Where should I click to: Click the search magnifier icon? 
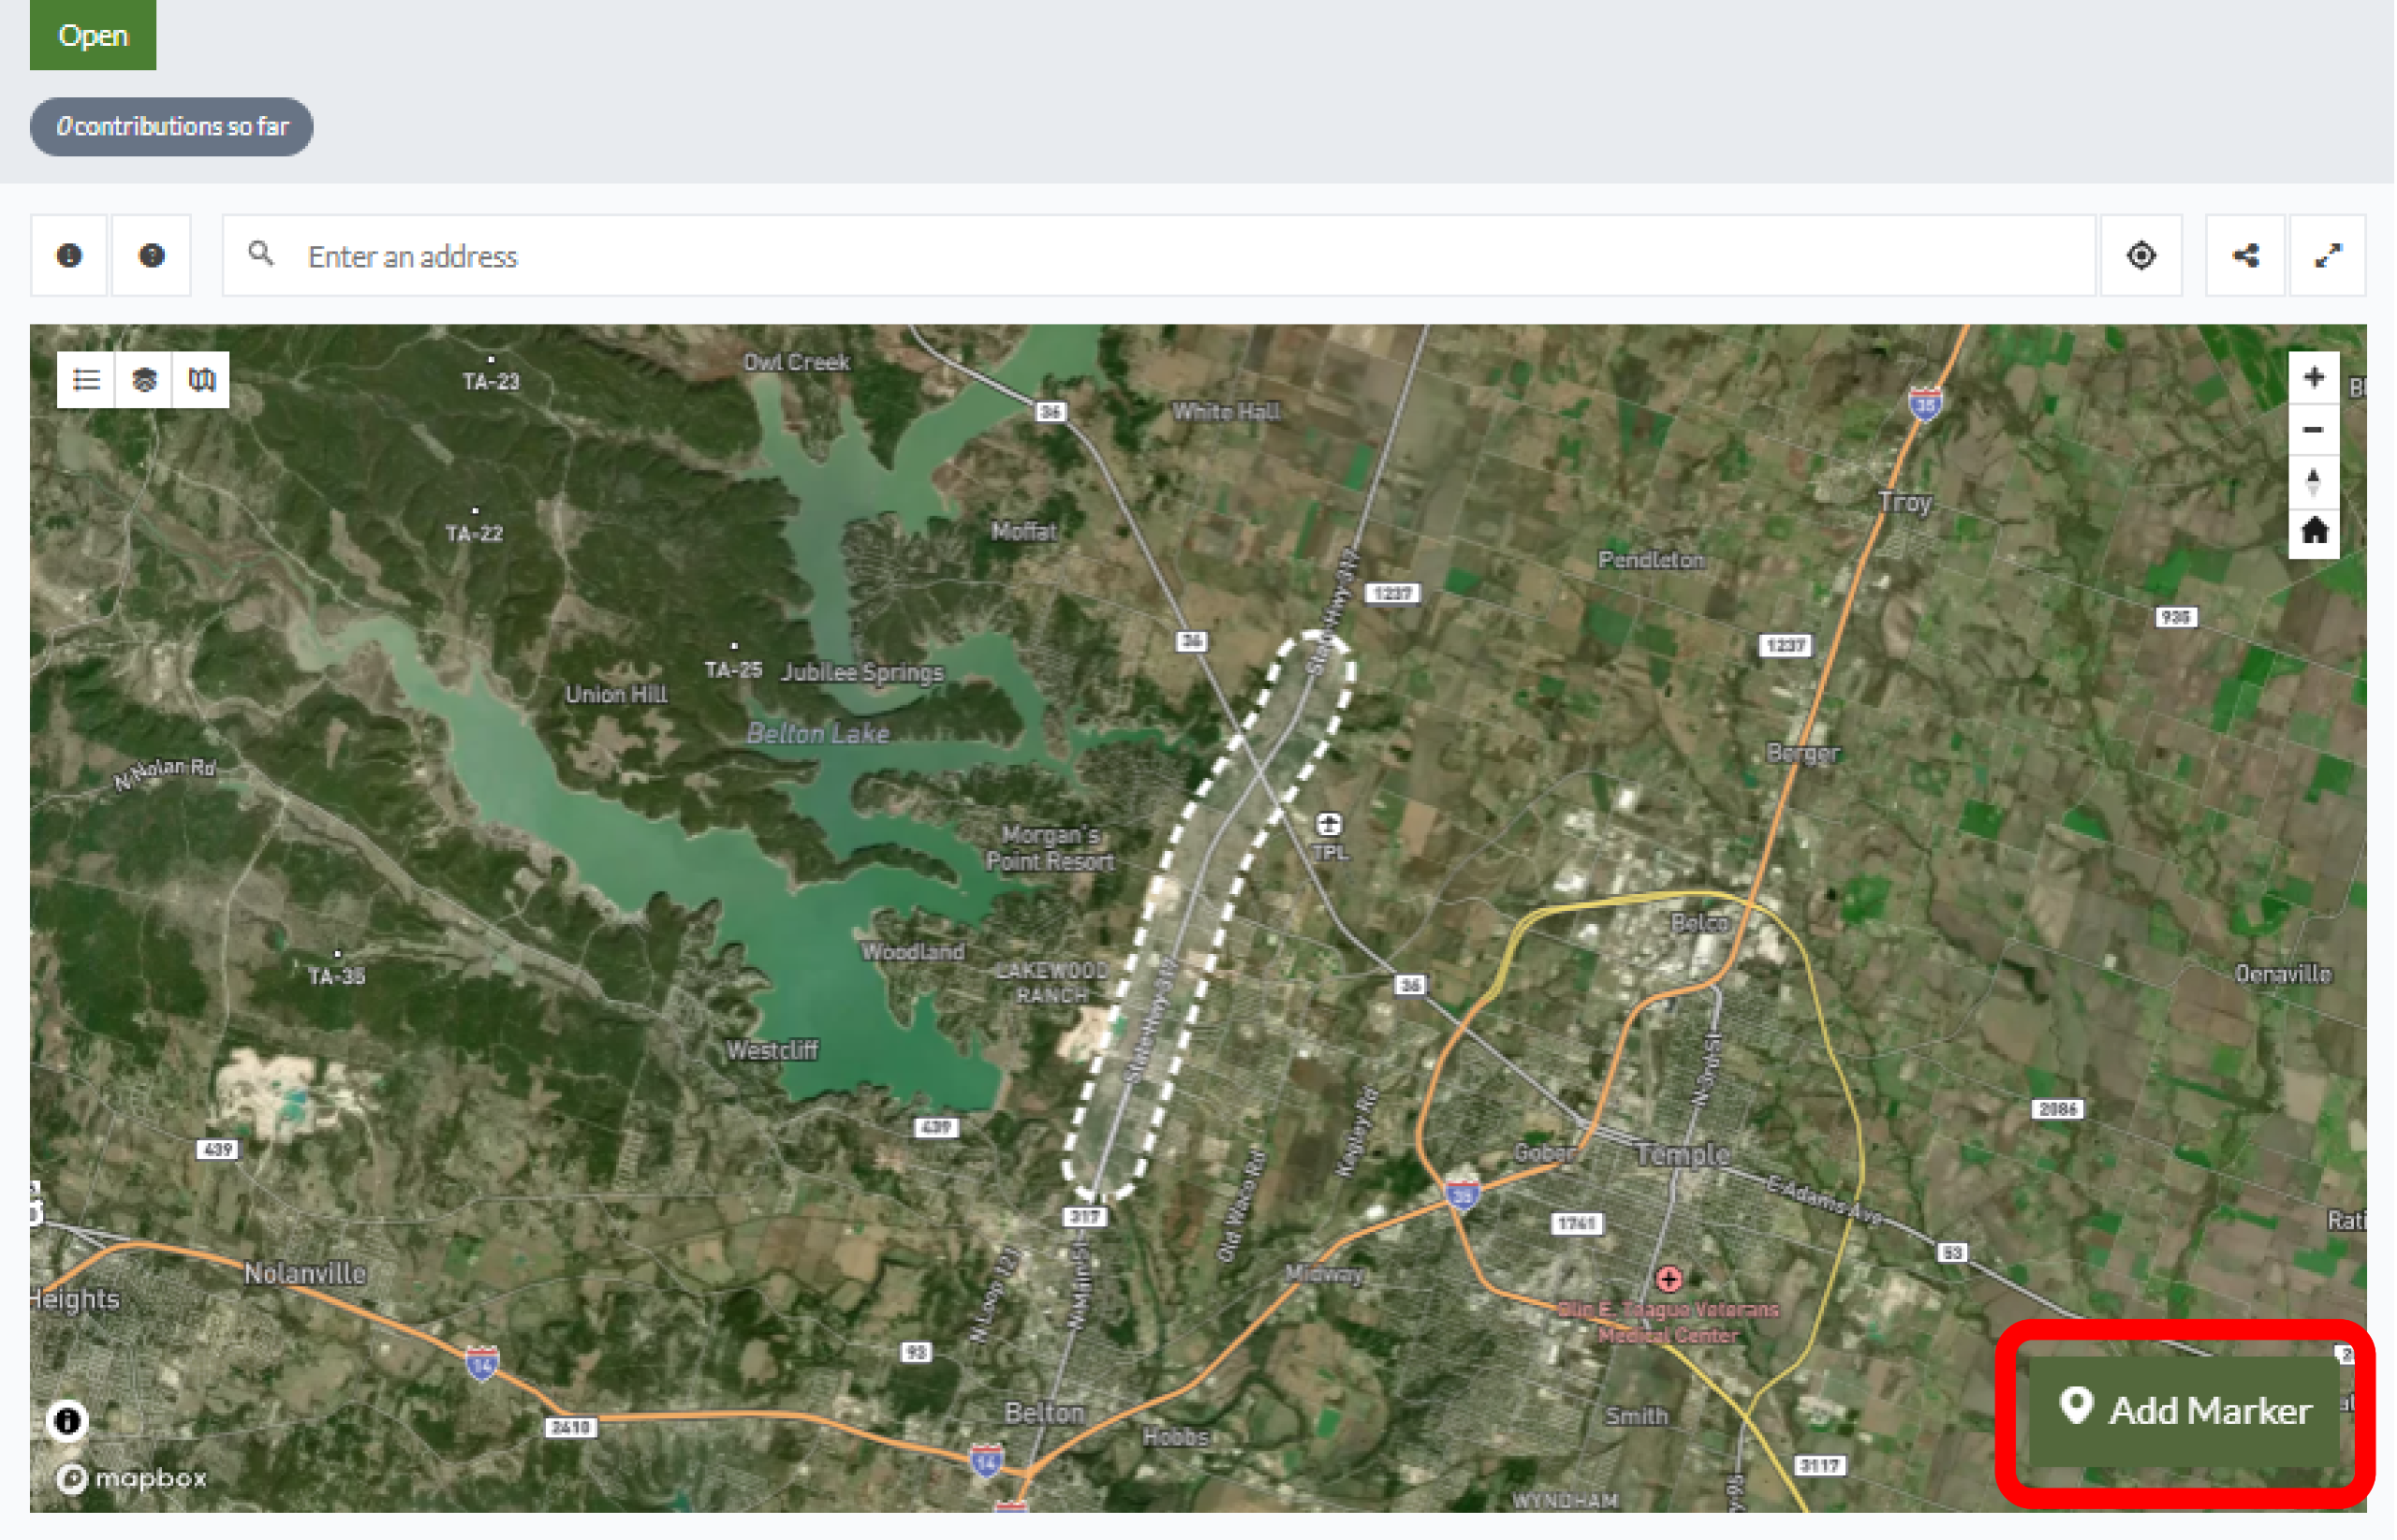pyautogui.click(x=261, y=254)
